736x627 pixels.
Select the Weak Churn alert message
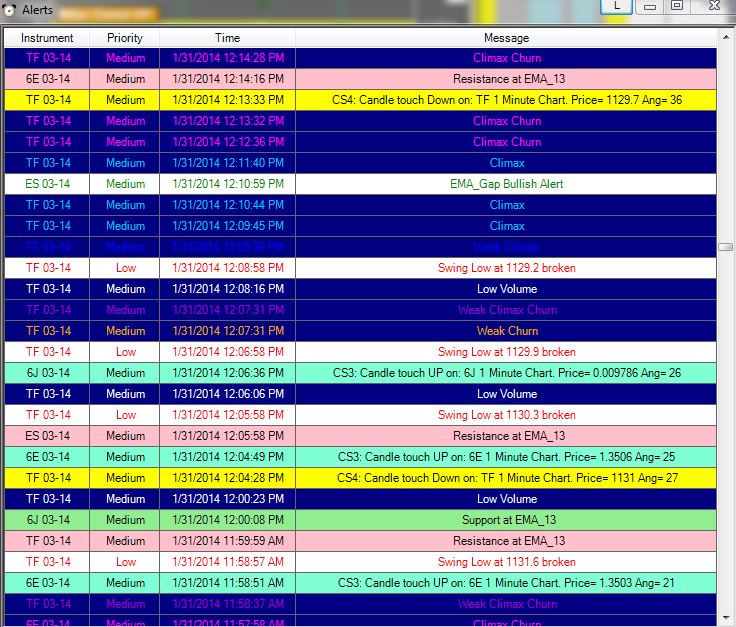(x=507, y=331)
